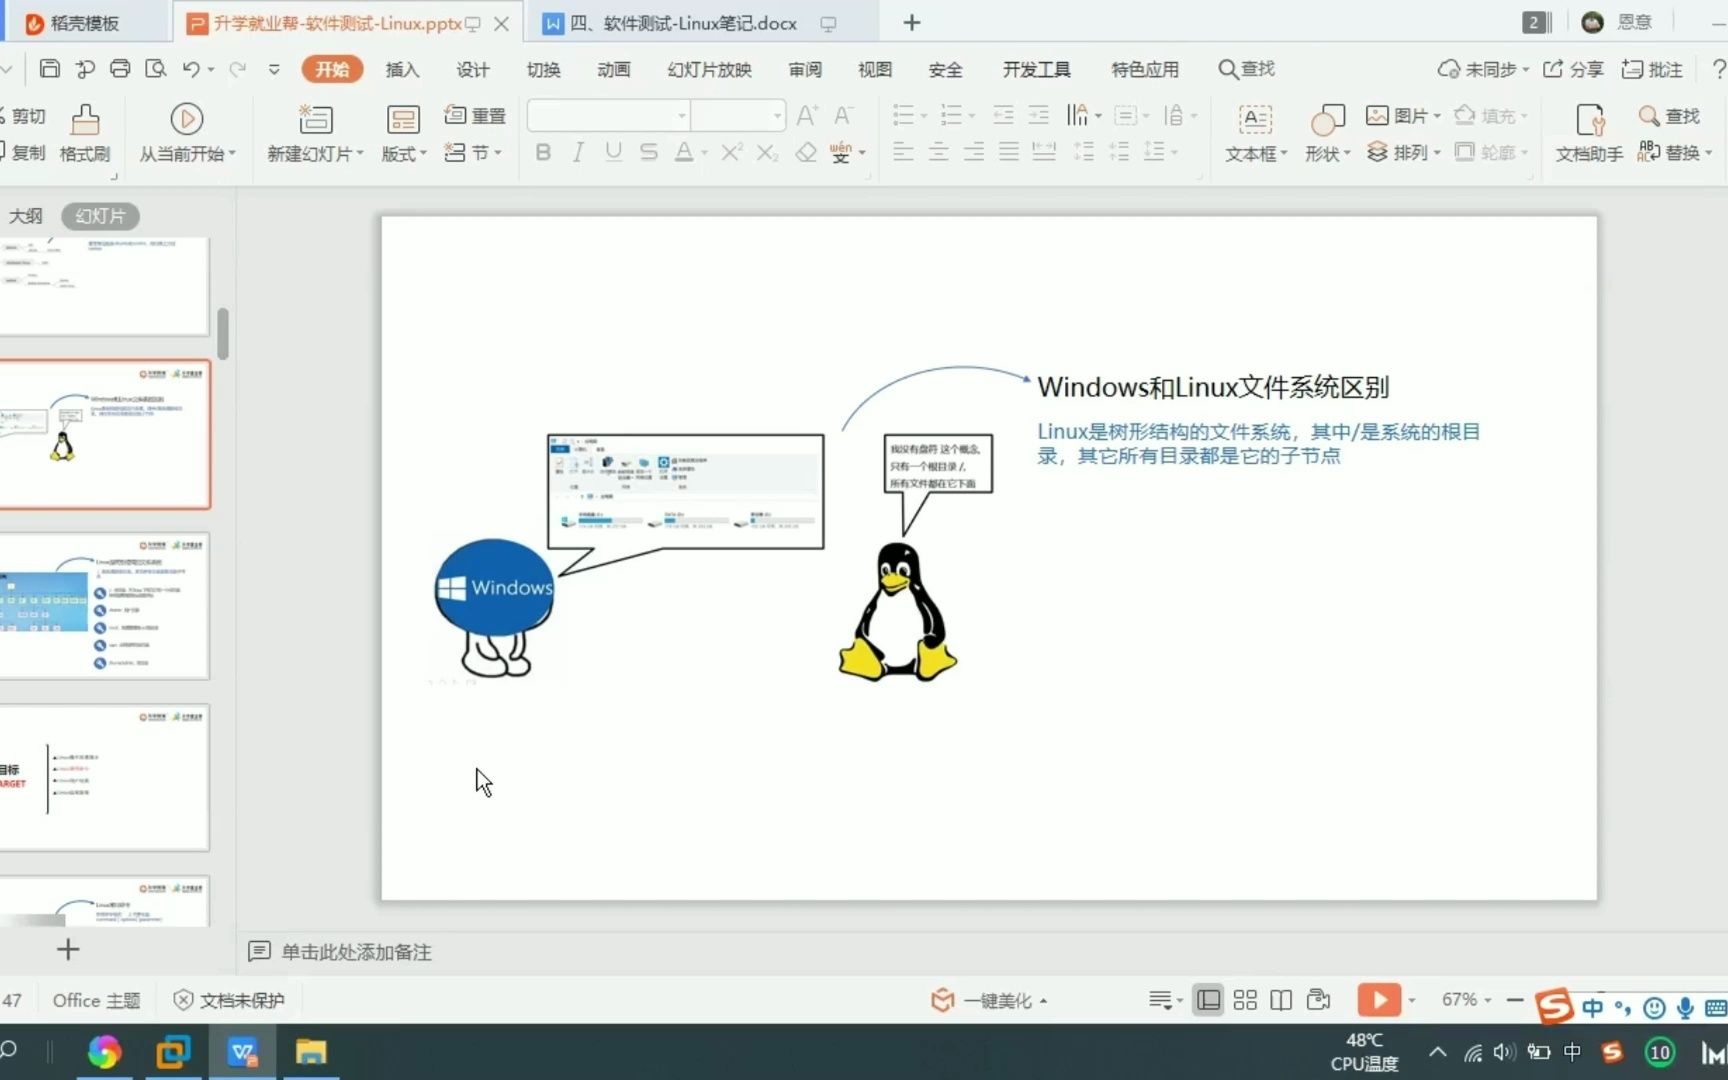
Task: Click the notes area to add notes
Action: pyautogui.click(x=356, y=952)
